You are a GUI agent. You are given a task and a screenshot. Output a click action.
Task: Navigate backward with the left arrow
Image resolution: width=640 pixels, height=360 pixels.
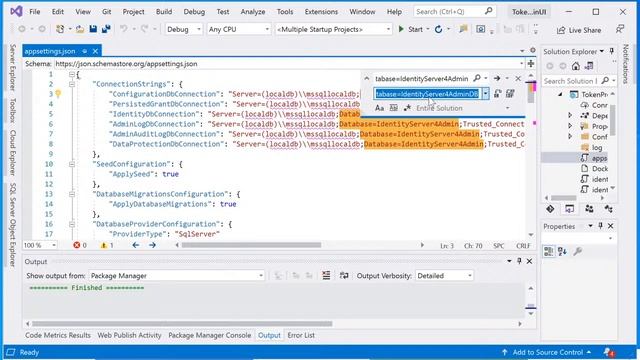[136, 245]
